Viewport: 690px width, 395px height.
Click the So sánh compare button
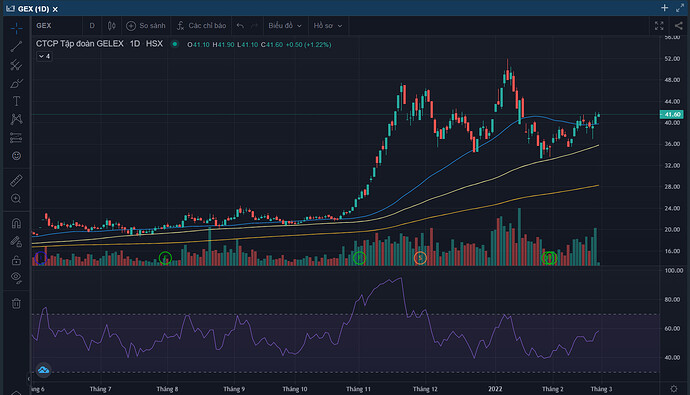point(146,26)
